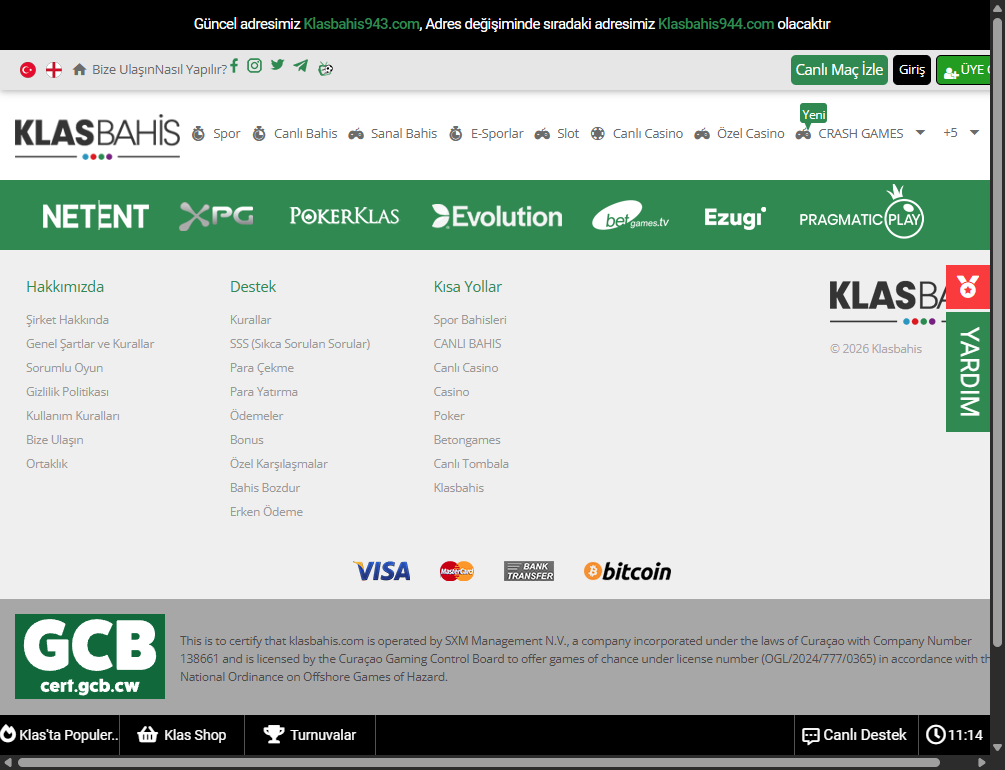1005x770 pixels.
Task: Switch site language to English flag
Action: [54, 69]
